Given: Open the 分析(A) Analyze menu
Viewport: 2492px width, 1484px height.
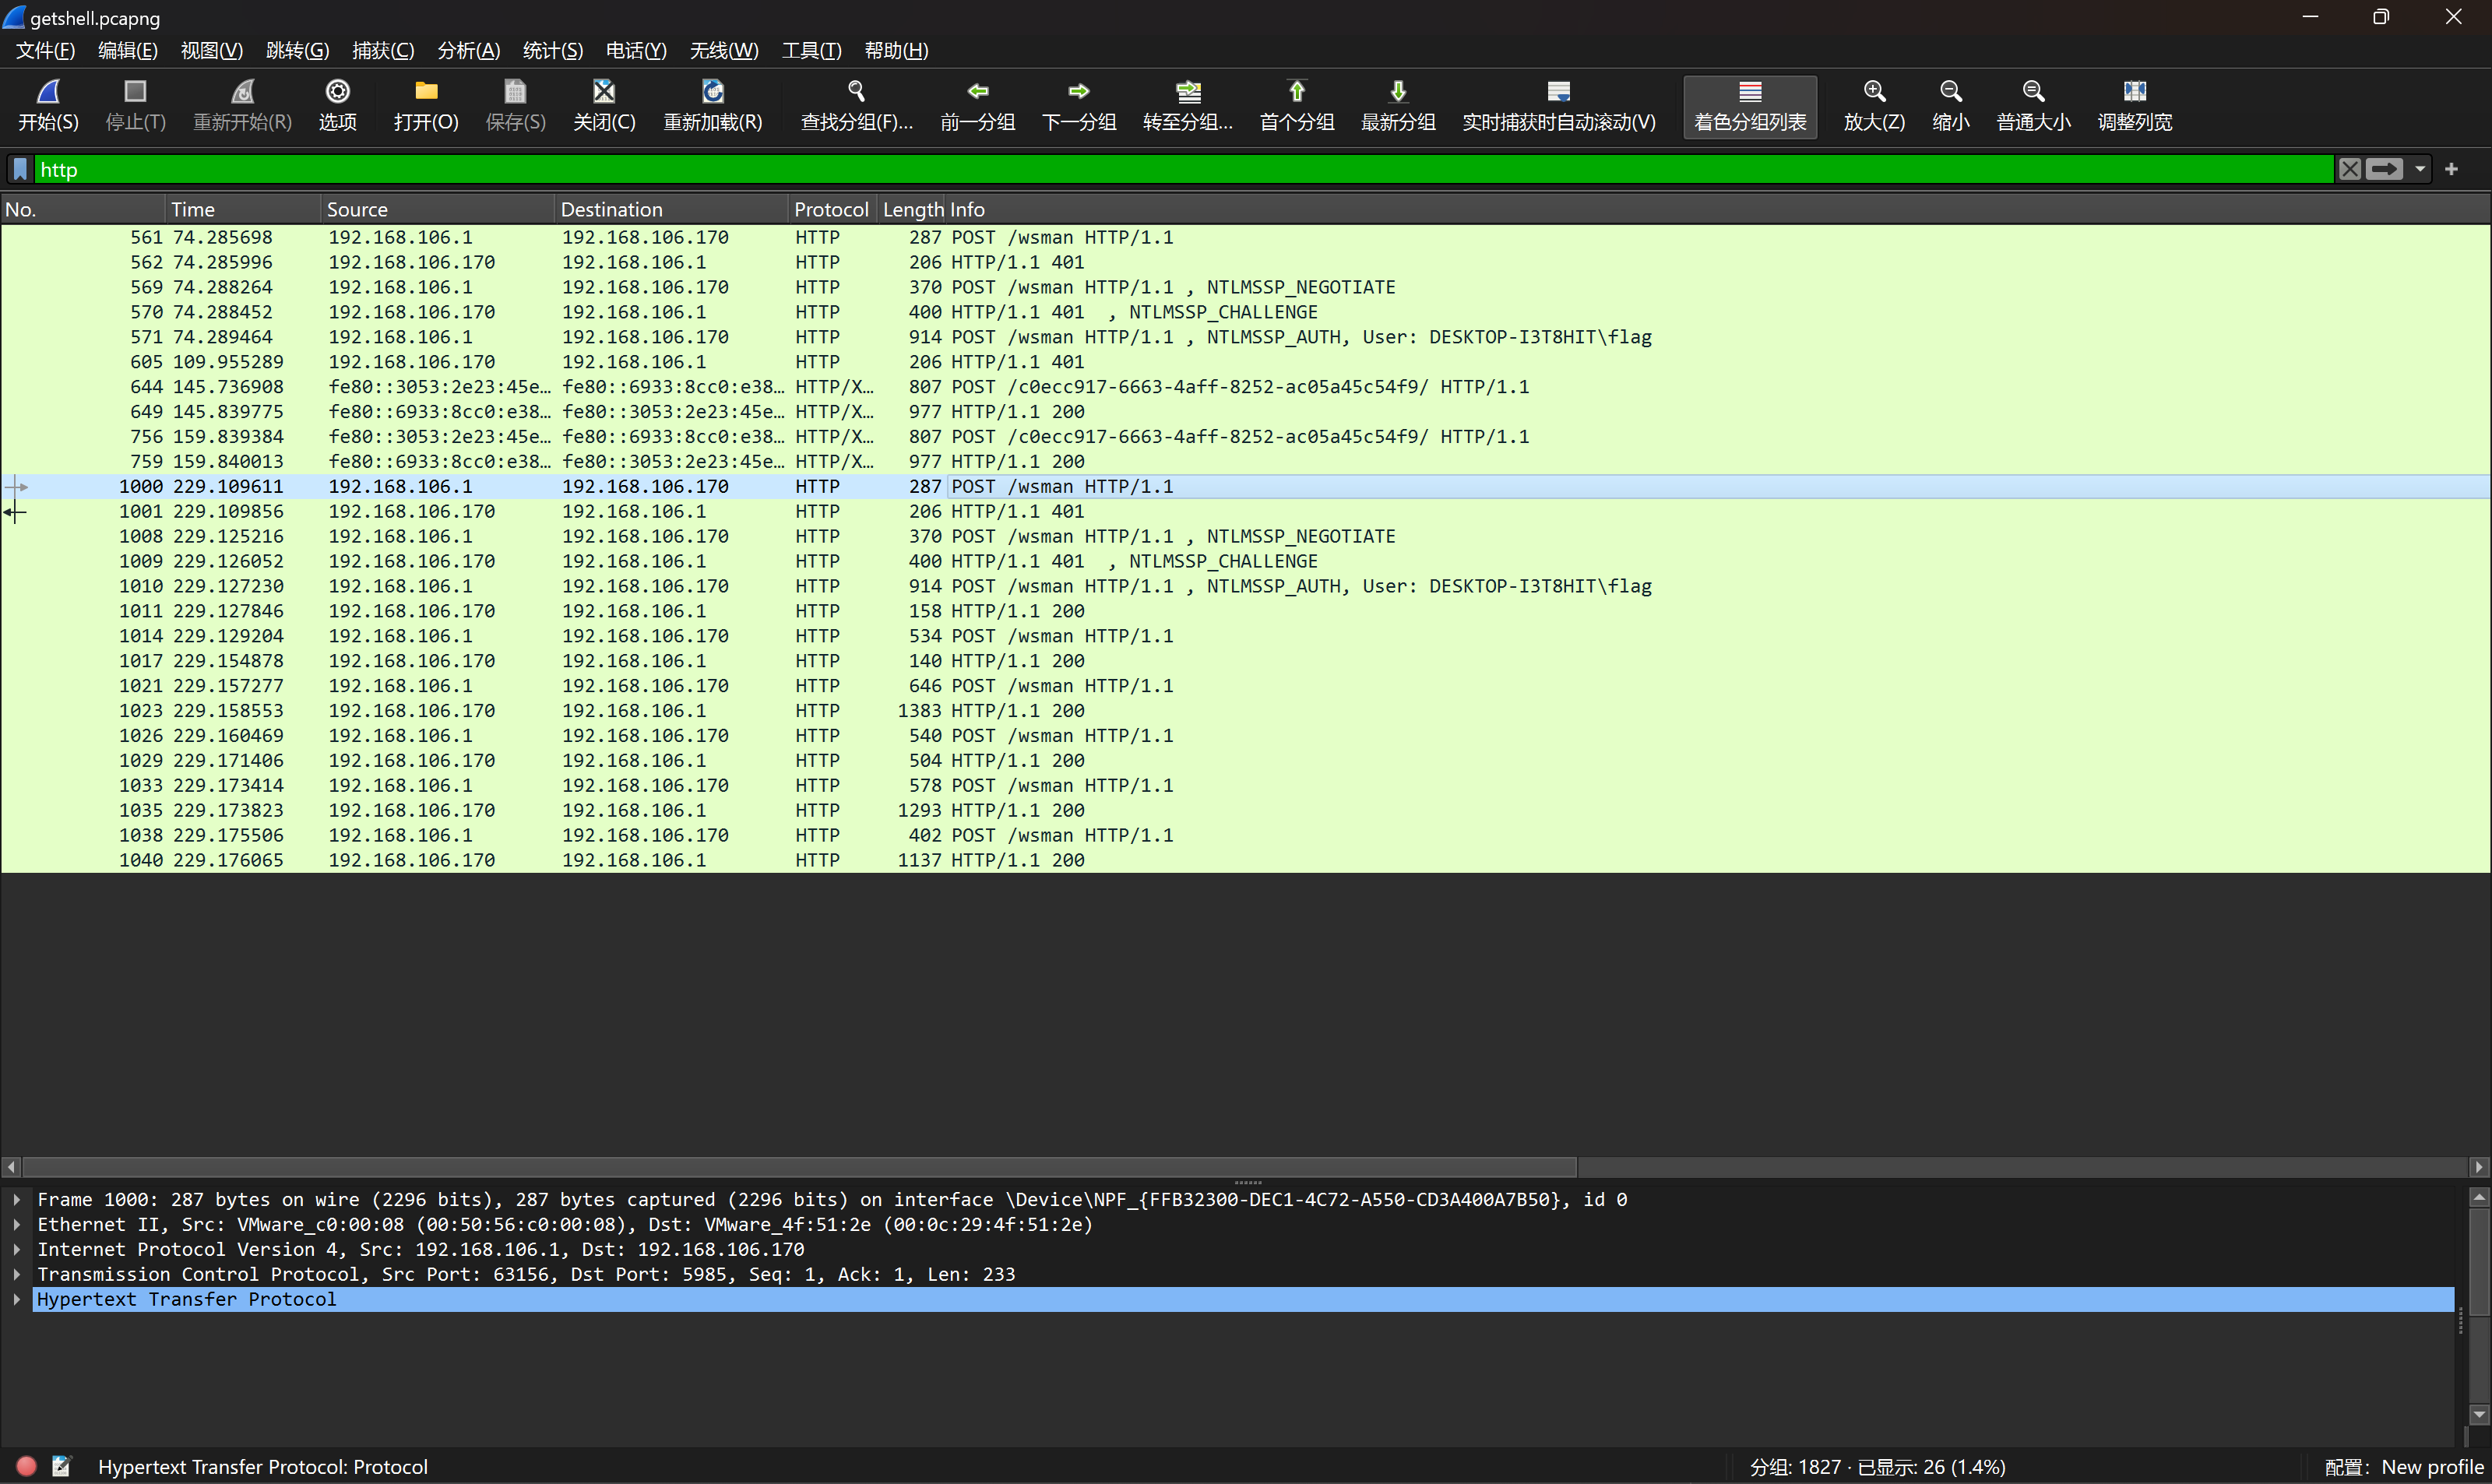Looking at the screenshot, I should coord(468,50).
